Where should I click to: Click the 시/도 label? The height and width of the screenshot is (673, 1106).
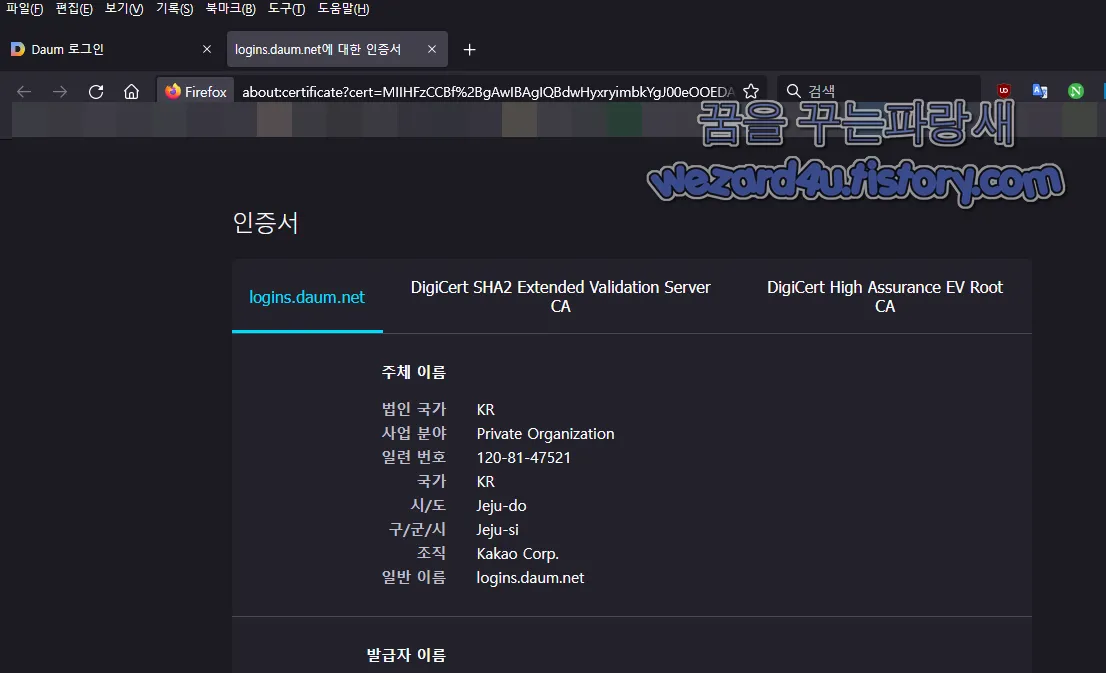point(428,505)
